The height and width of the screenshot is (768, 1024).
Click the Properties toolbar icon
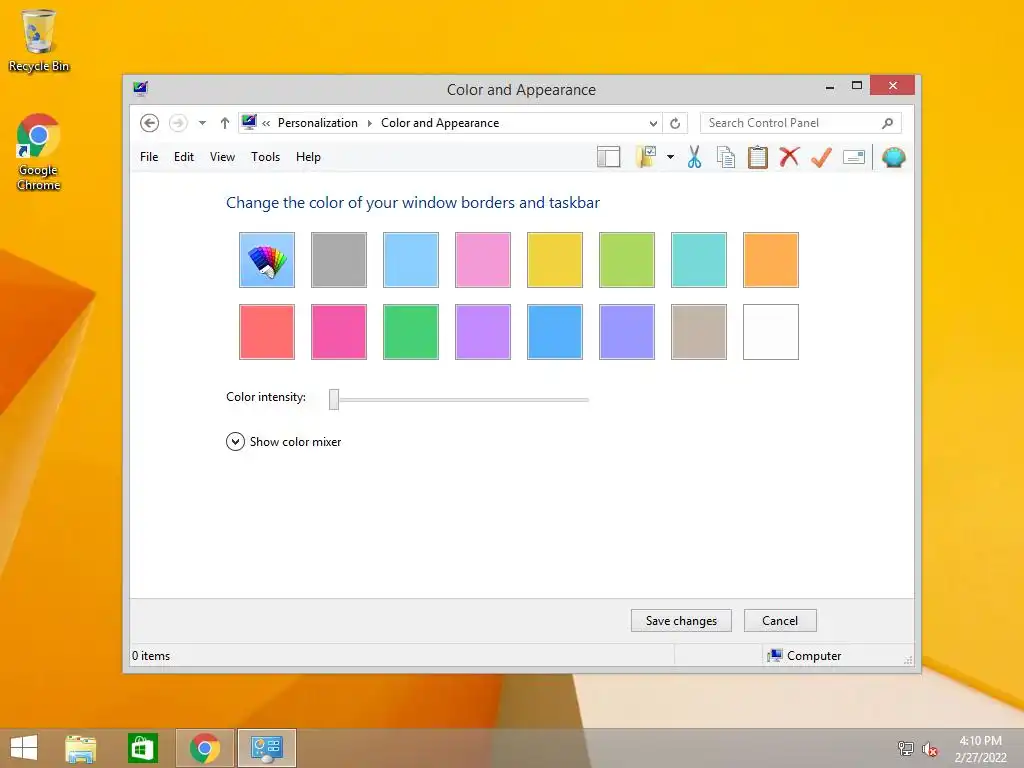(854, 157)
